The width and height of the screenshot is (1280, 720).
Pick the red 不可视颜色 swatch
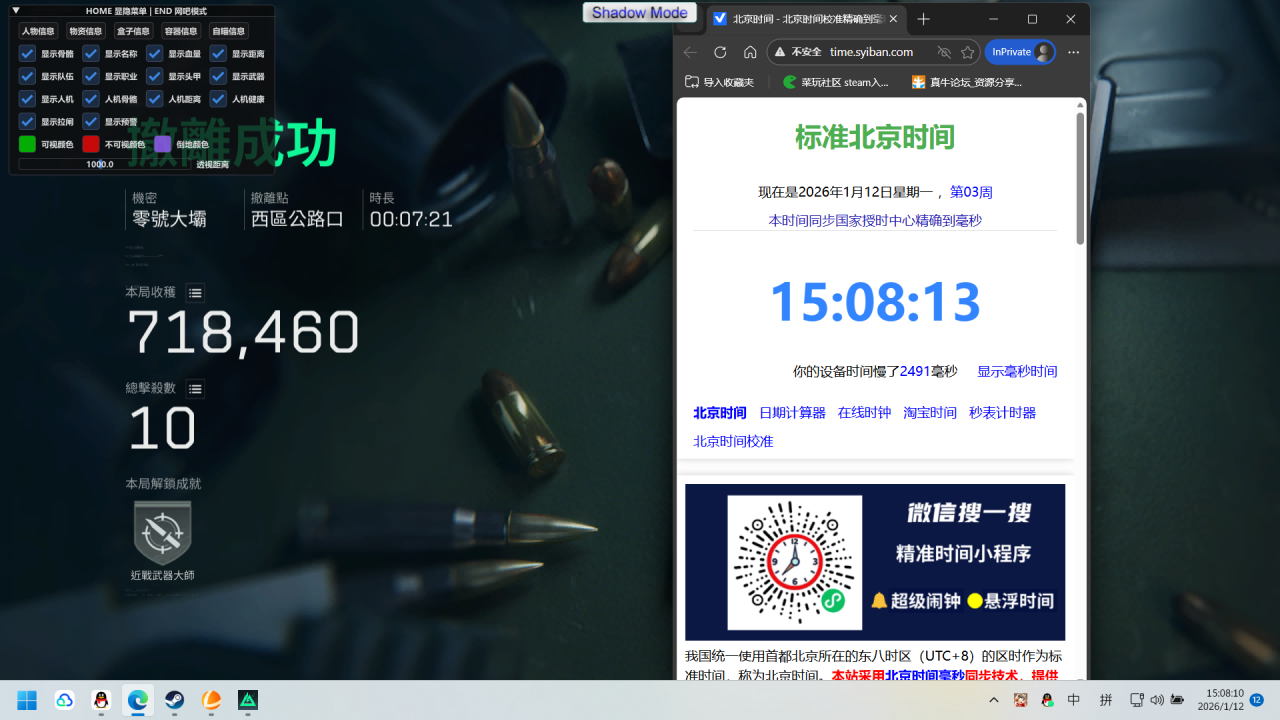click(x=92, y=144)
